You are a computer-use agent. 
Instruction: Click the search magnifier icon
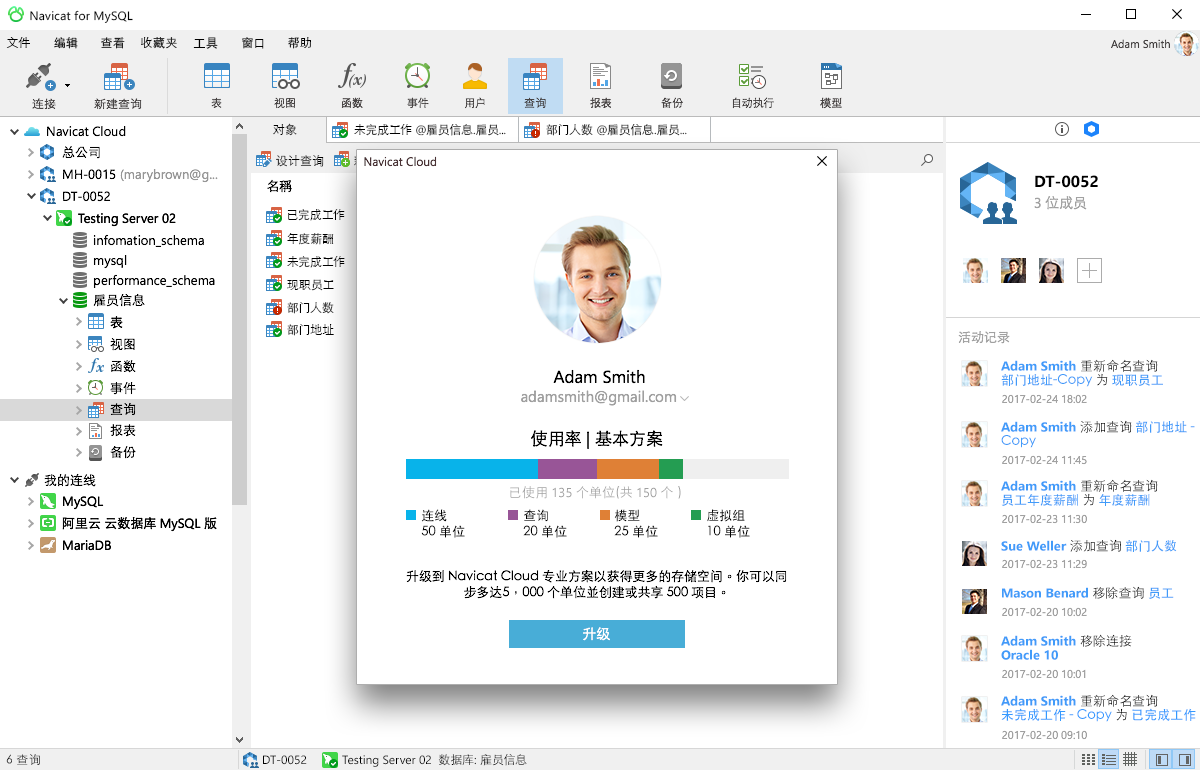click(927, 160)
